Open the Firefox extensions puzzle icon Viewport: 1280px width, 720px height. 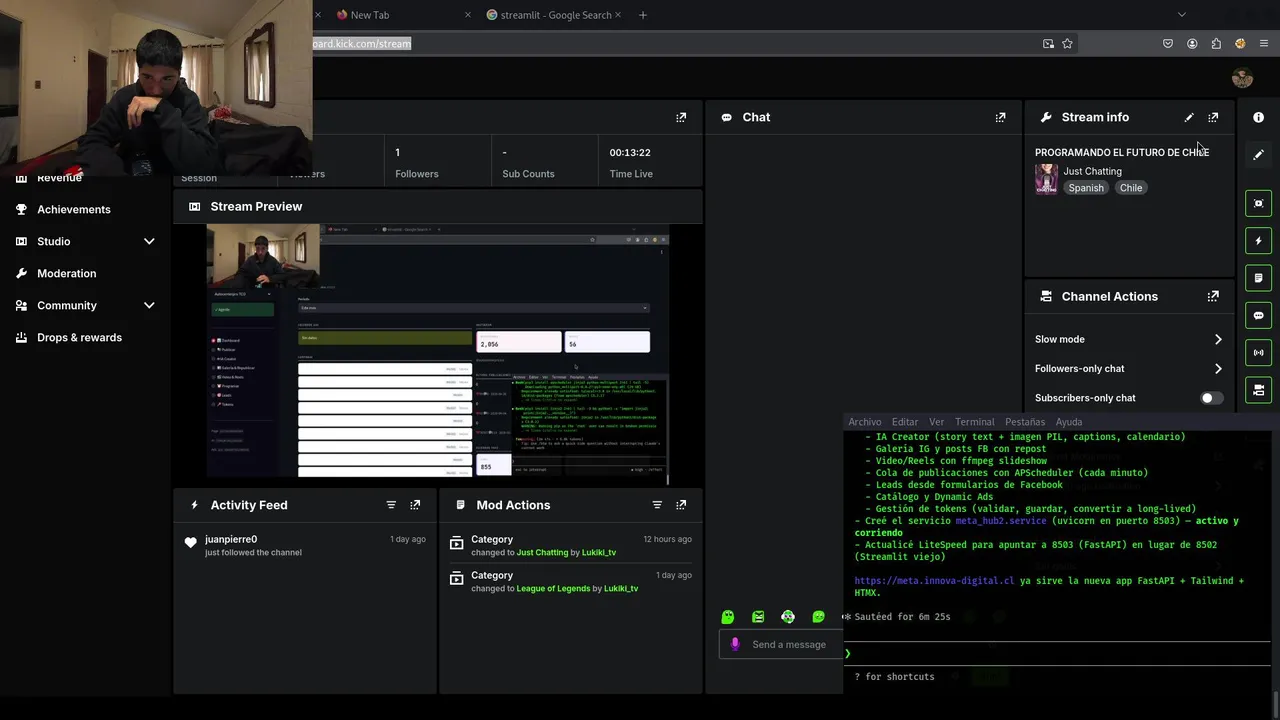pyautogui.click(x=1216, y=43)
